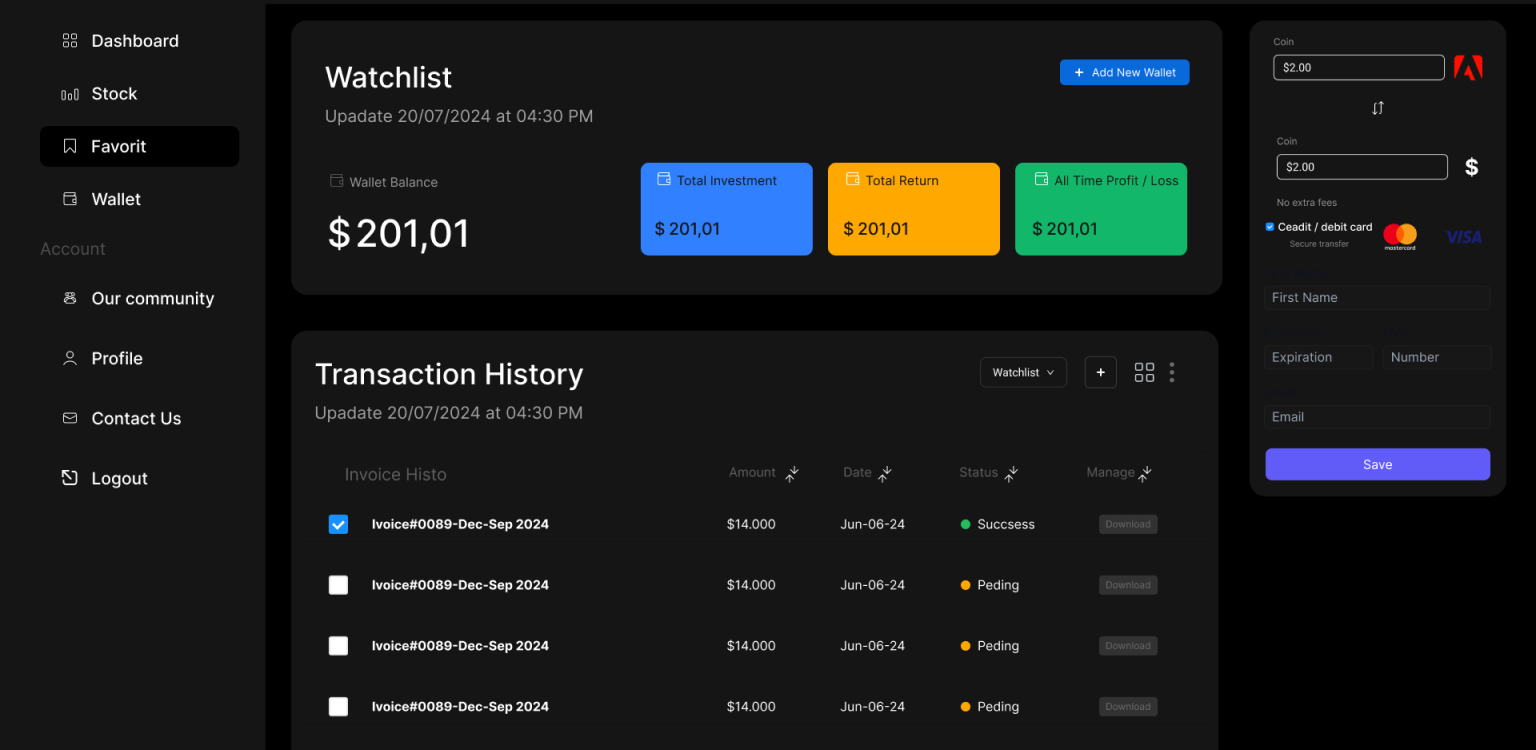Select the Favorit sidebar item
The image size is (1536, 750).
pyautogui.click(x=139, y=146)
